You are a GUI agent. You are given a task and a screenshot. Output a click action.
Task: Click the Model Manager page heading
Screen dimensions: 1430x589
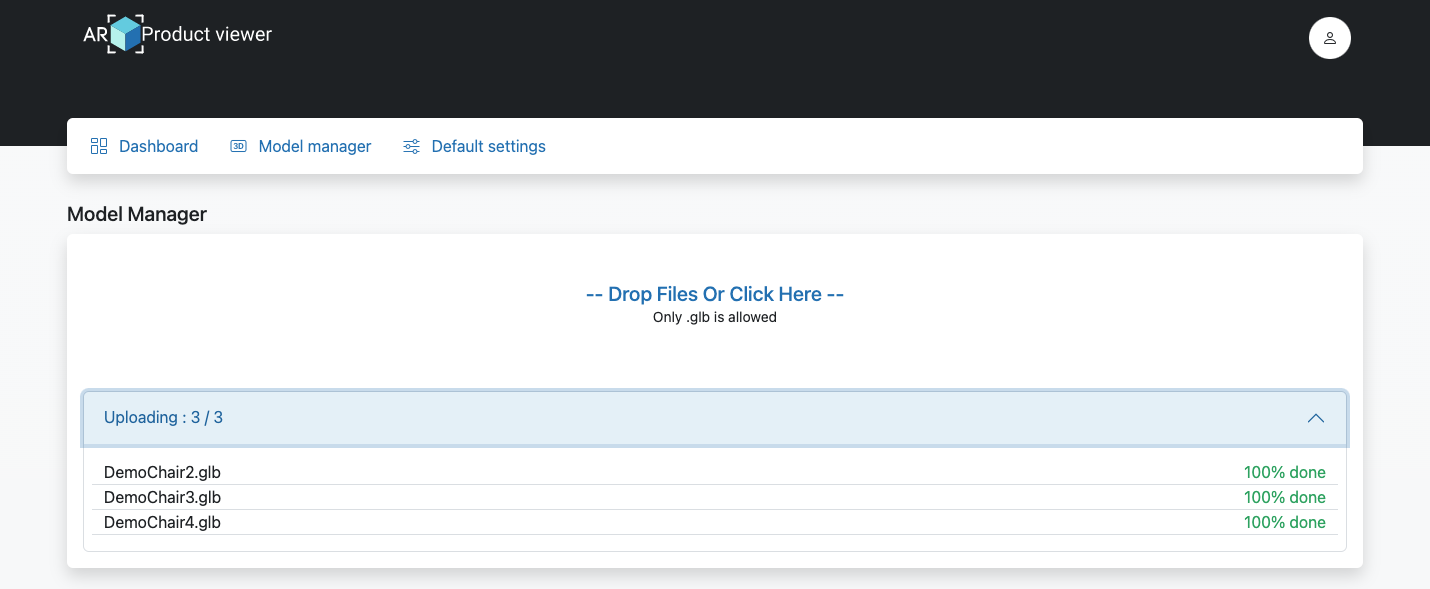(137, 214)
